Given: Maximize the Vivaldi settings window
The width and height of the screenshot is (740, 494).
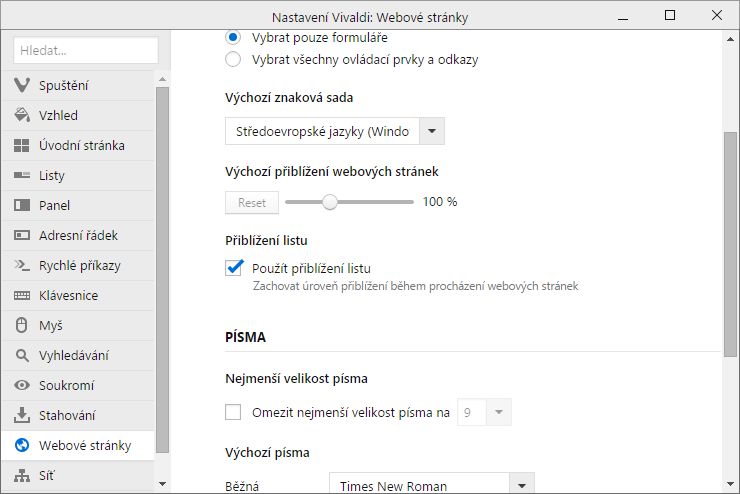Looking at the screenshot, I should [x=669, y=16].
